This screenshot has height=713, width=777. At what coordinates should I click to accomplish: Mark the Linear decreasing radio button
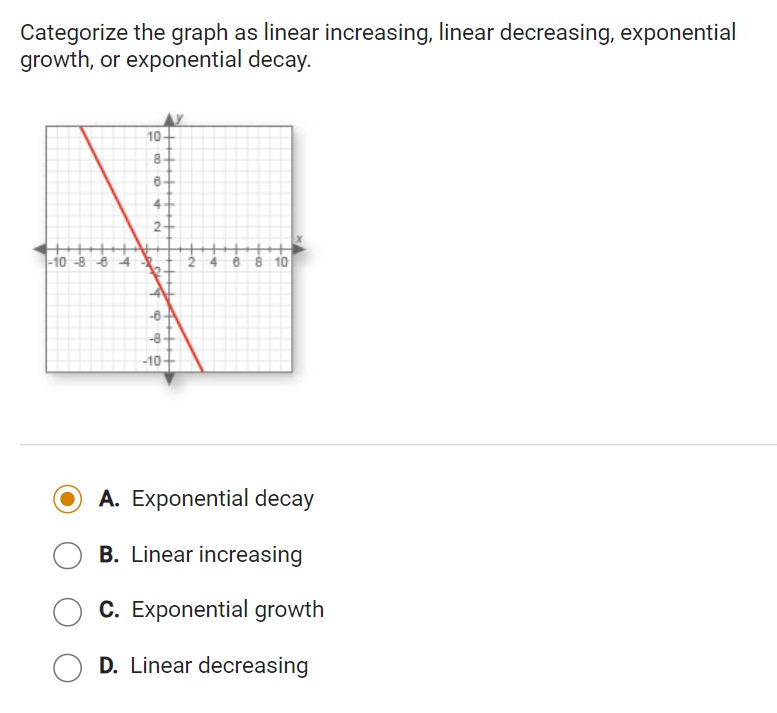click(x=67, y=667)
